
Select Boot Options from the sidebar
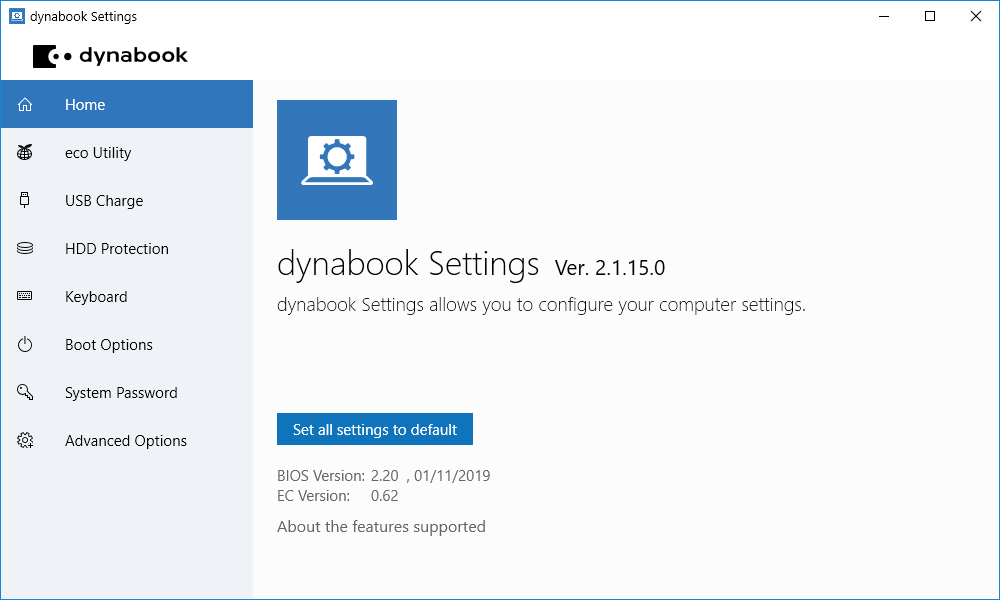pos(109,345)
